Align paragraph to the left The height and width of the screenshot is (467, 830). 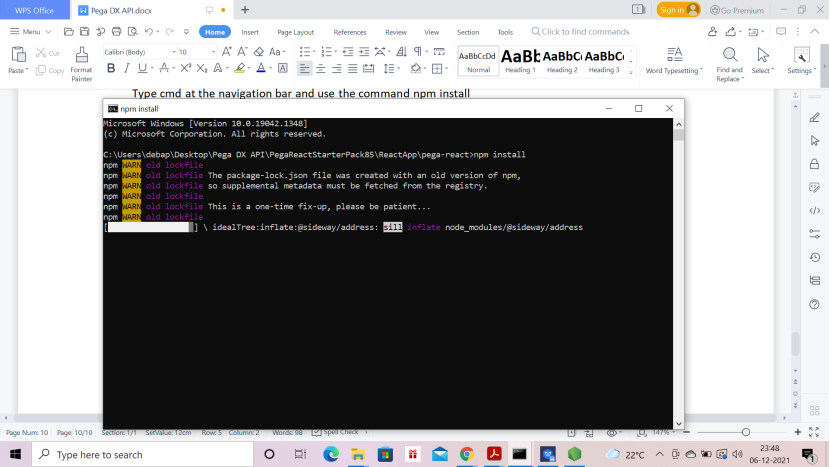pos(304,69)
